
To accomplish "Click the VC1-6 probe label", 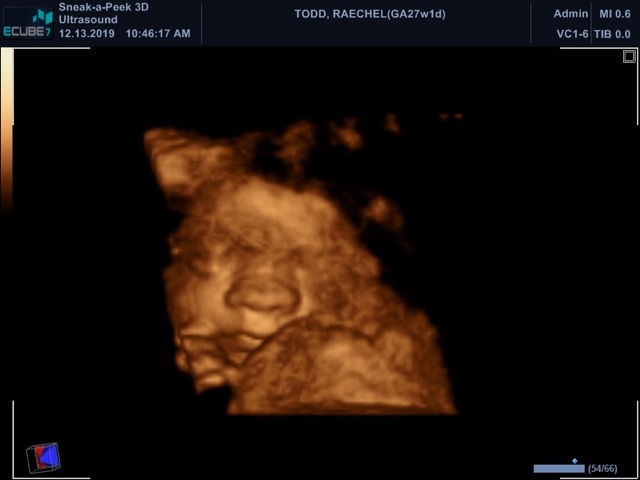I will (x=572, y=34).
